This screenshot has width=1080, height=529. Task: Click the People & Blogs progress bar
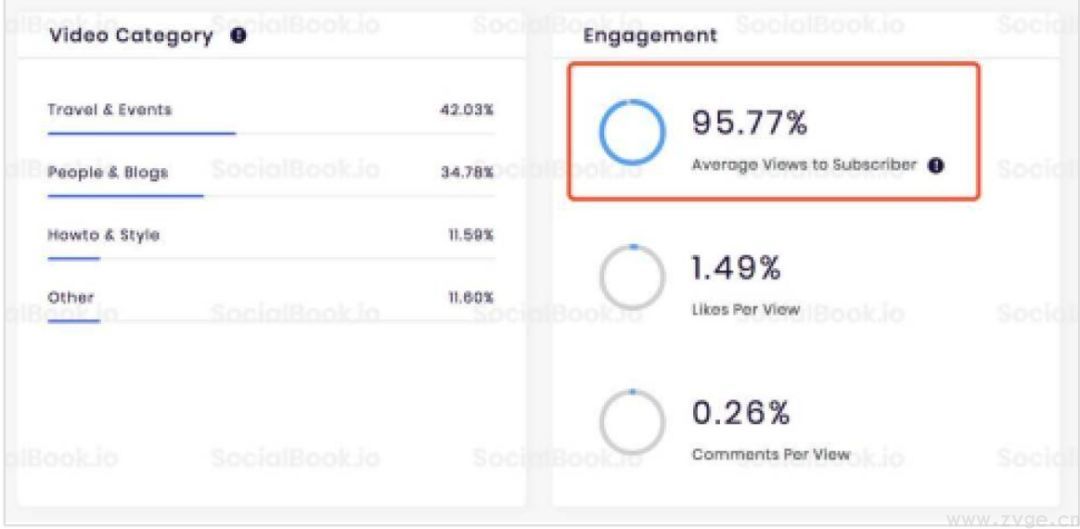125,195
